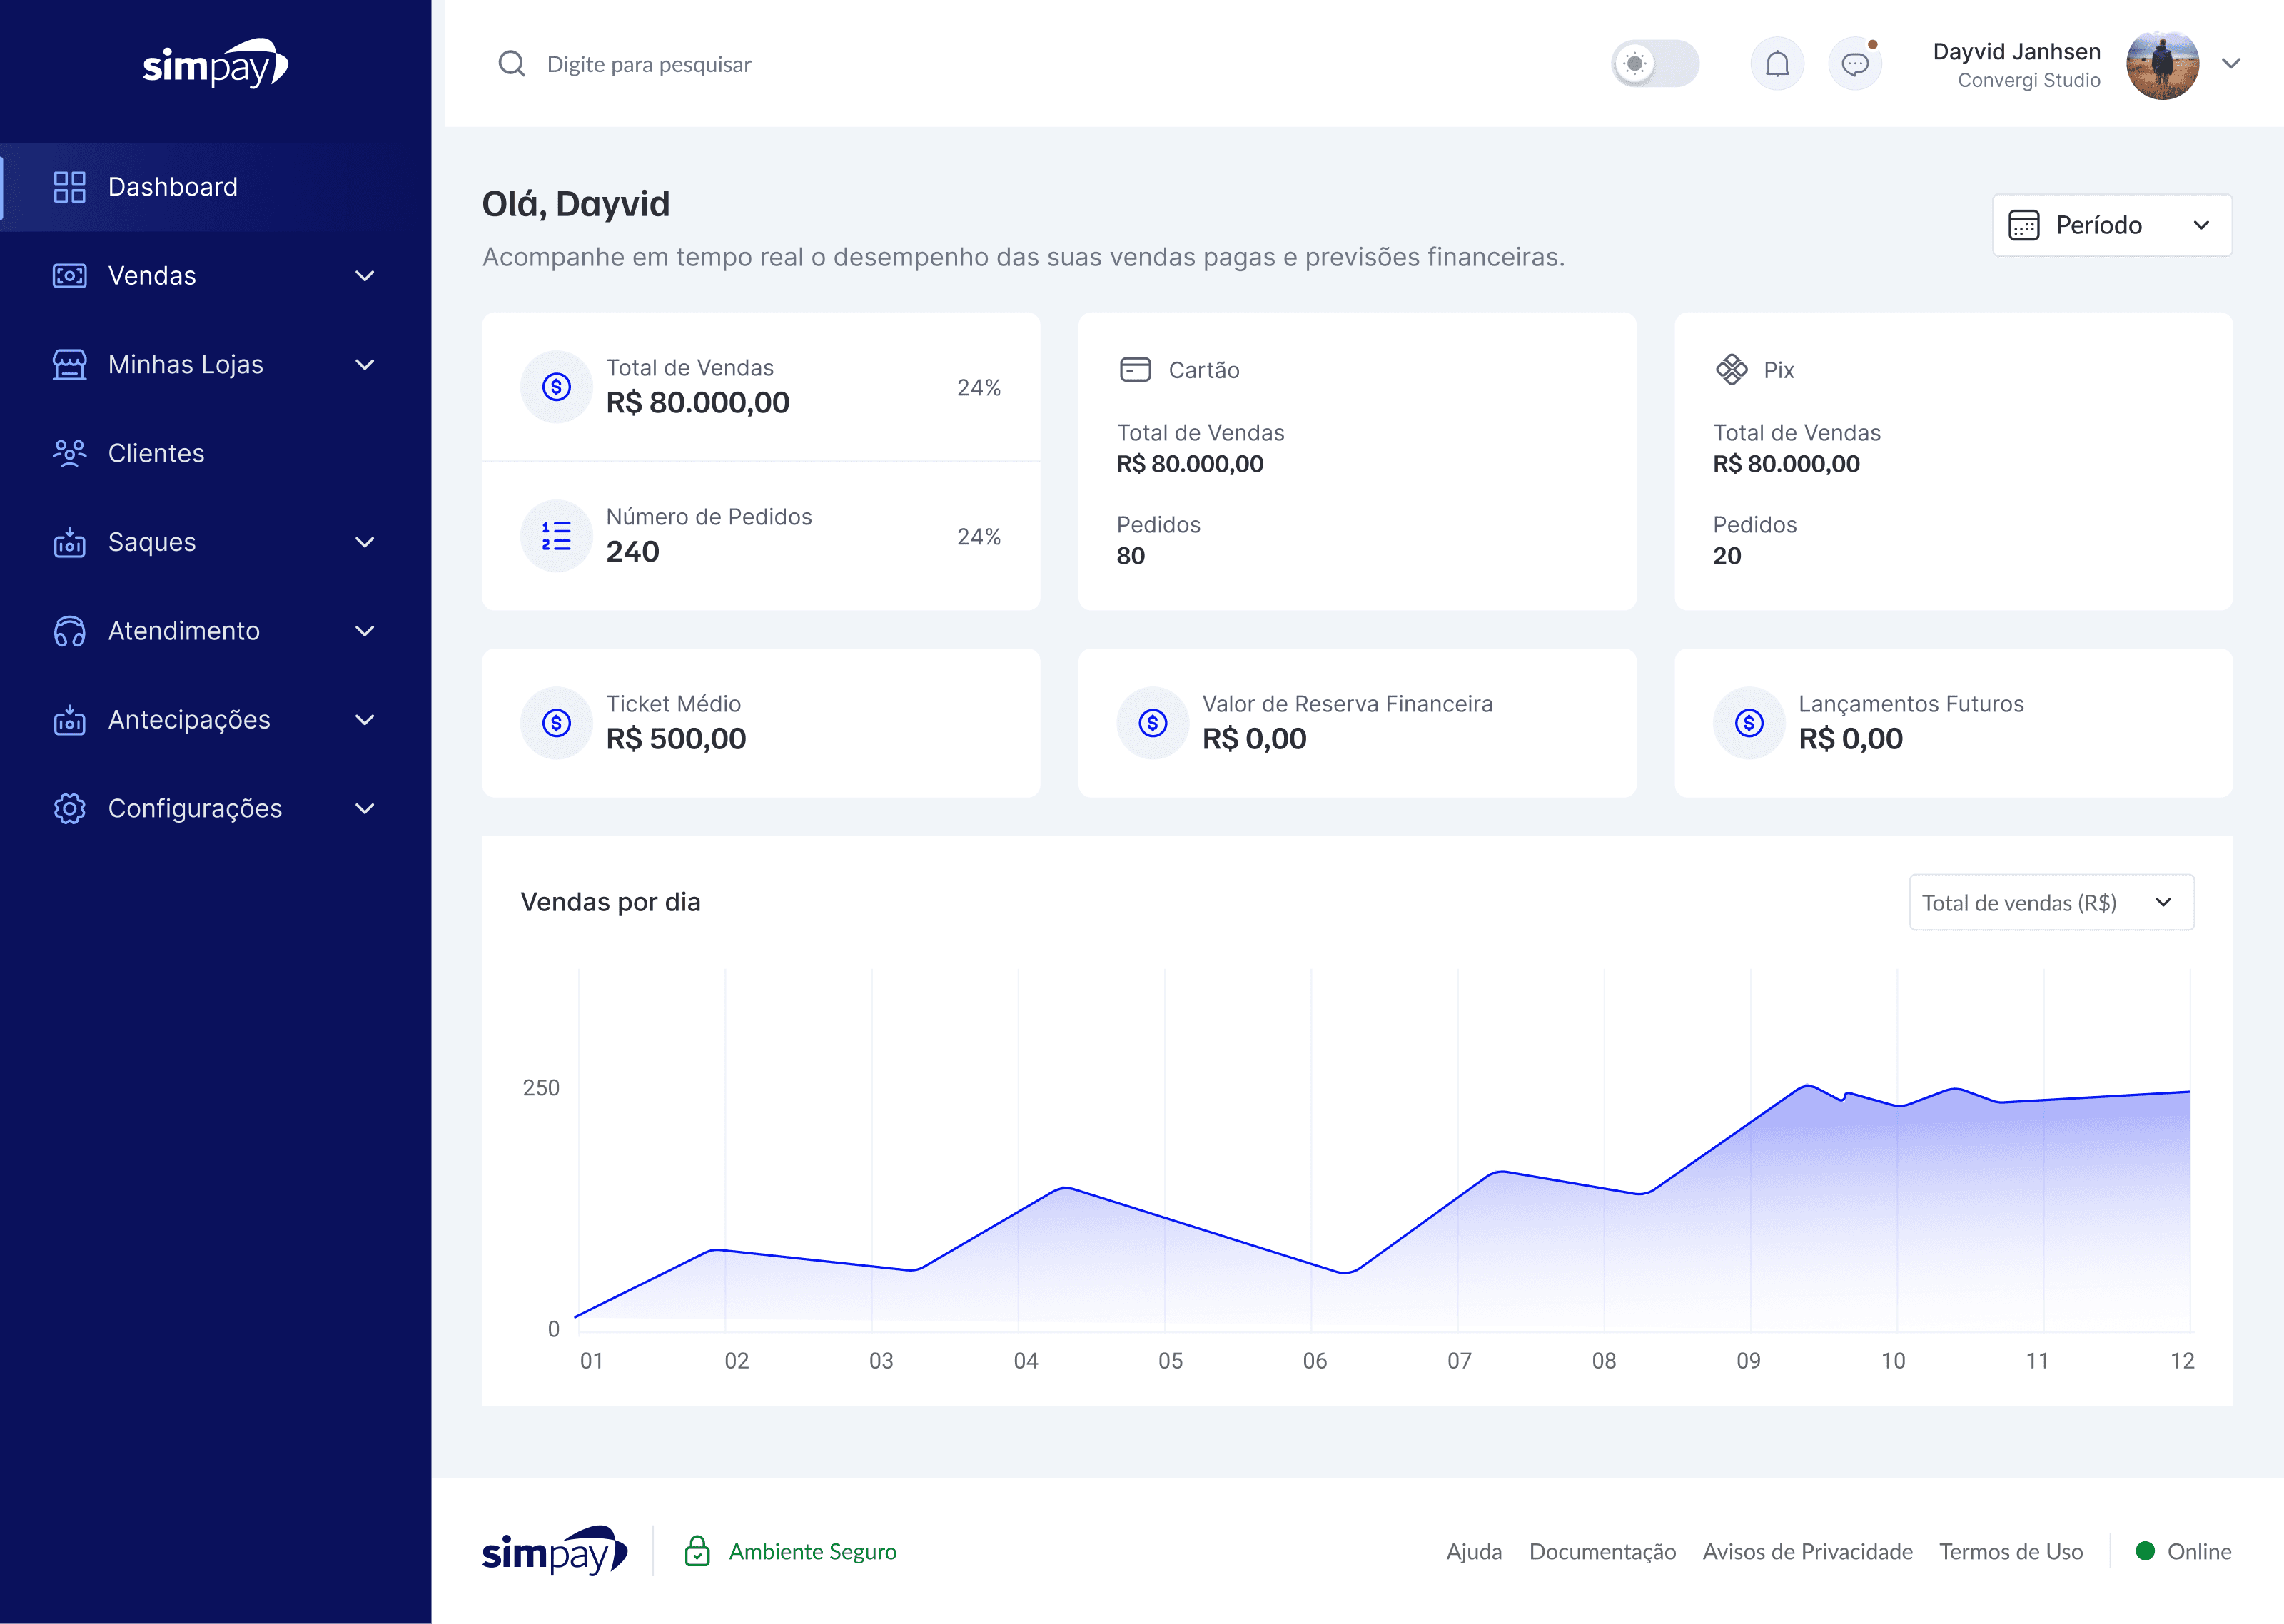Expand the Vendas menu chevron
This screenshot has width=2284, height=1624.
tap(365, 276)
